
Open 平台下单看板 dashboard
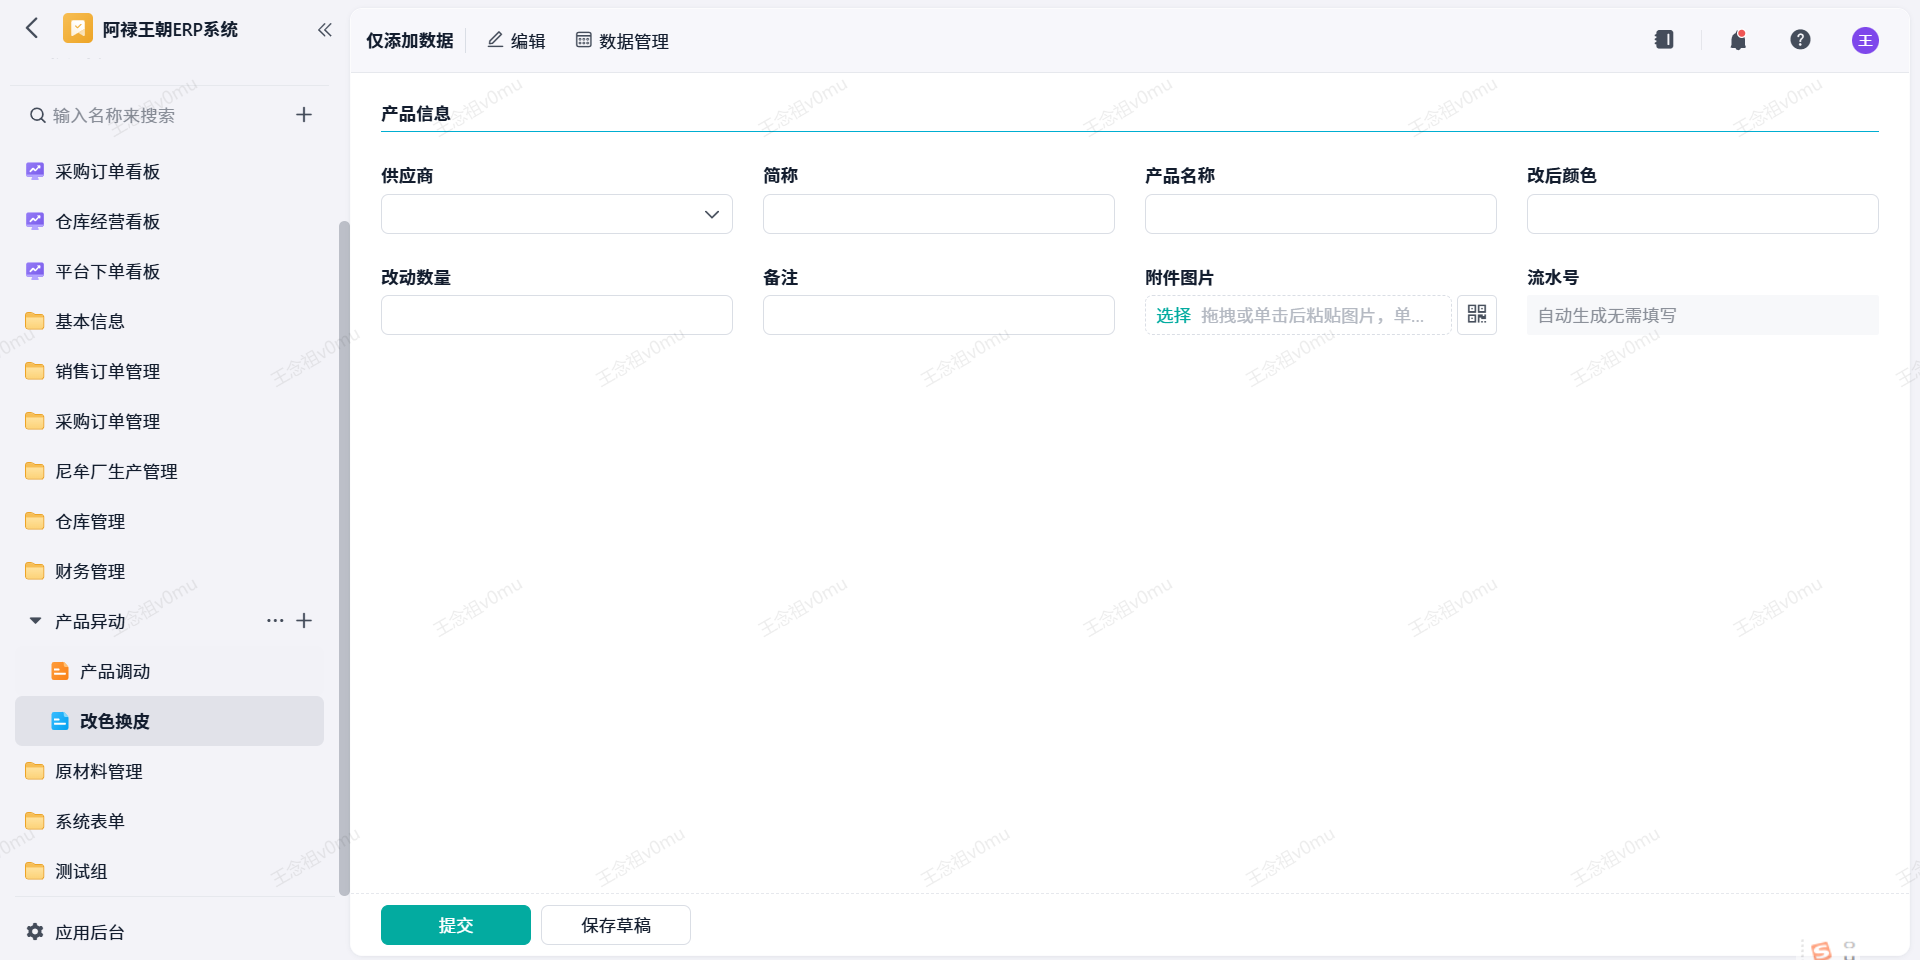[x=170, y=271]
